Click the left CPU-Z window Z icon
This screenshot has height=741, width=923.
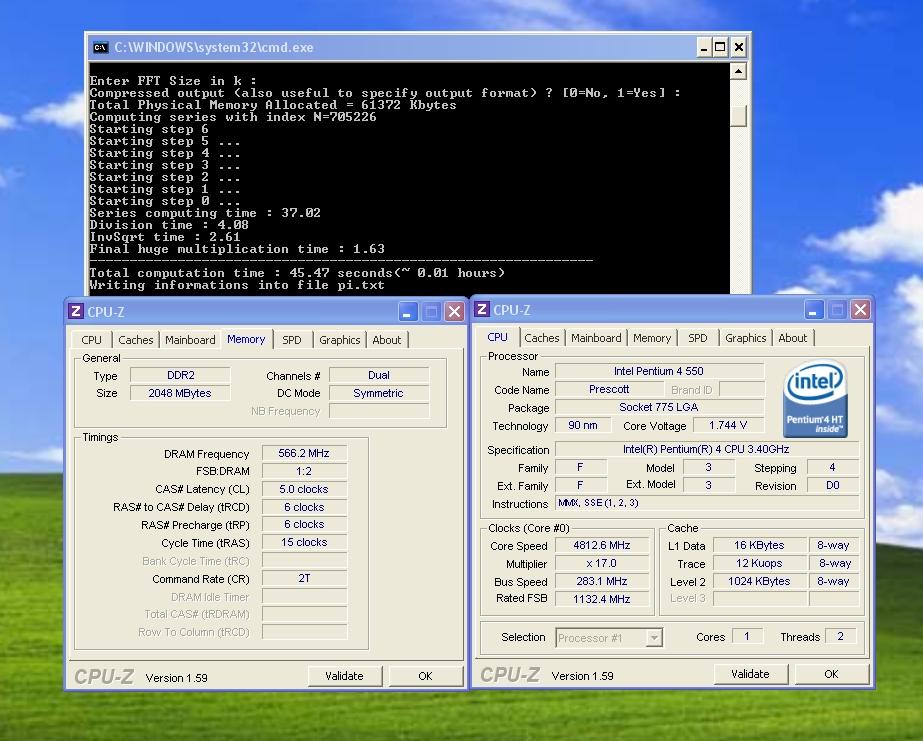click(x=75, y=311)
